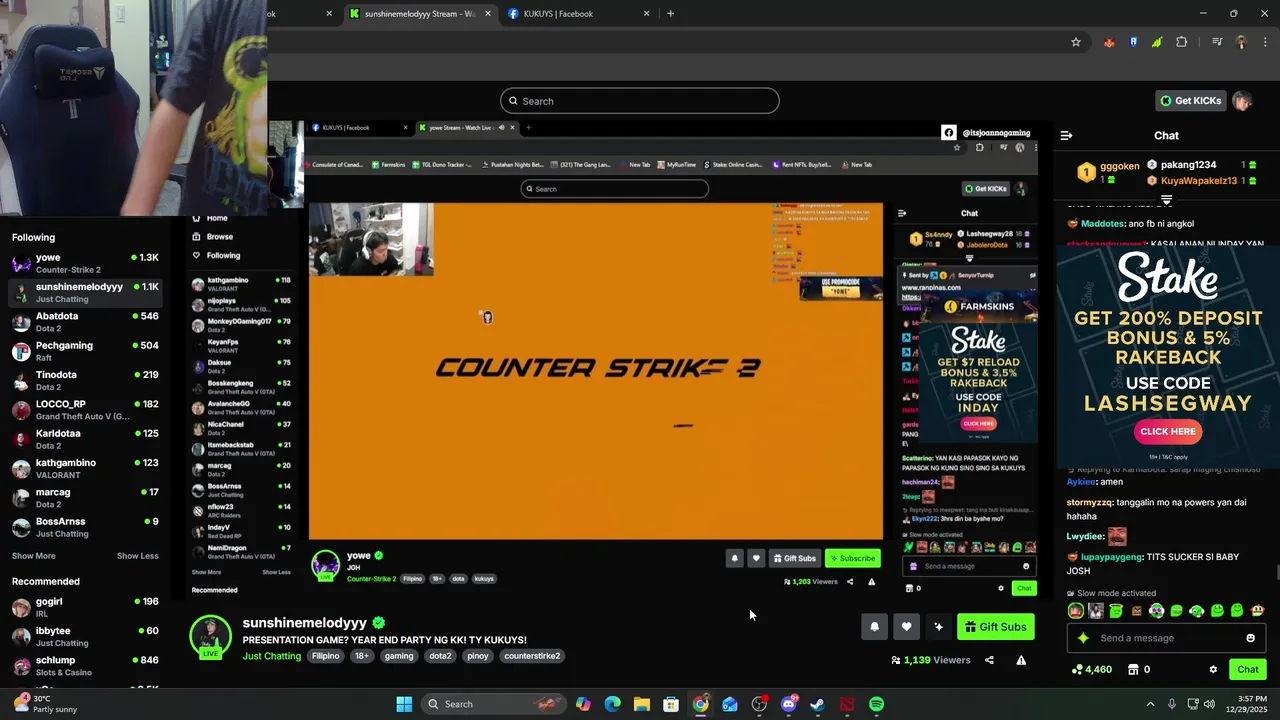
Task: Open Spotify from the taskbar
Action: click(876, 704)
